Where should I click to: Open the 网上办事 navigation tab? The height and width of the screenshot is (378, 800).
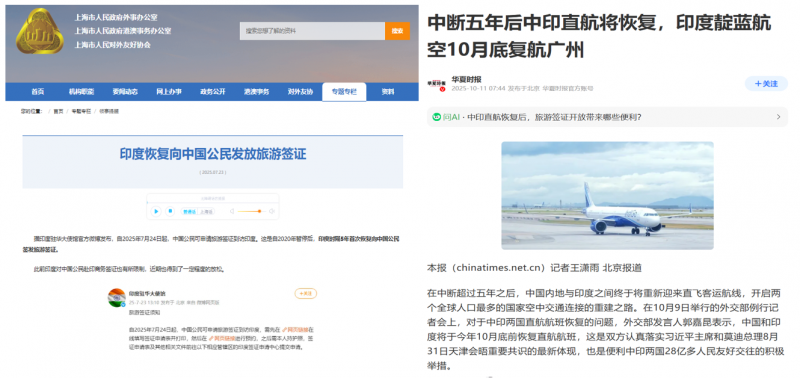tap(169, 92)
